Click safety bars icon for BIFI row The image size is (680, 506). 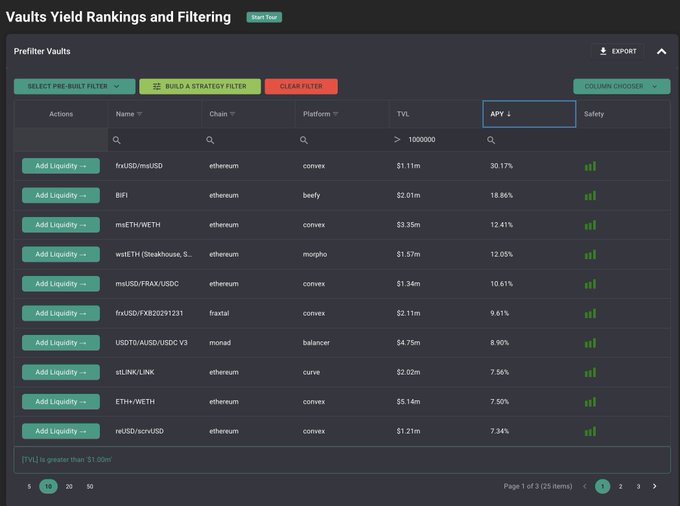pyautogui.click(x=590, y=196)
